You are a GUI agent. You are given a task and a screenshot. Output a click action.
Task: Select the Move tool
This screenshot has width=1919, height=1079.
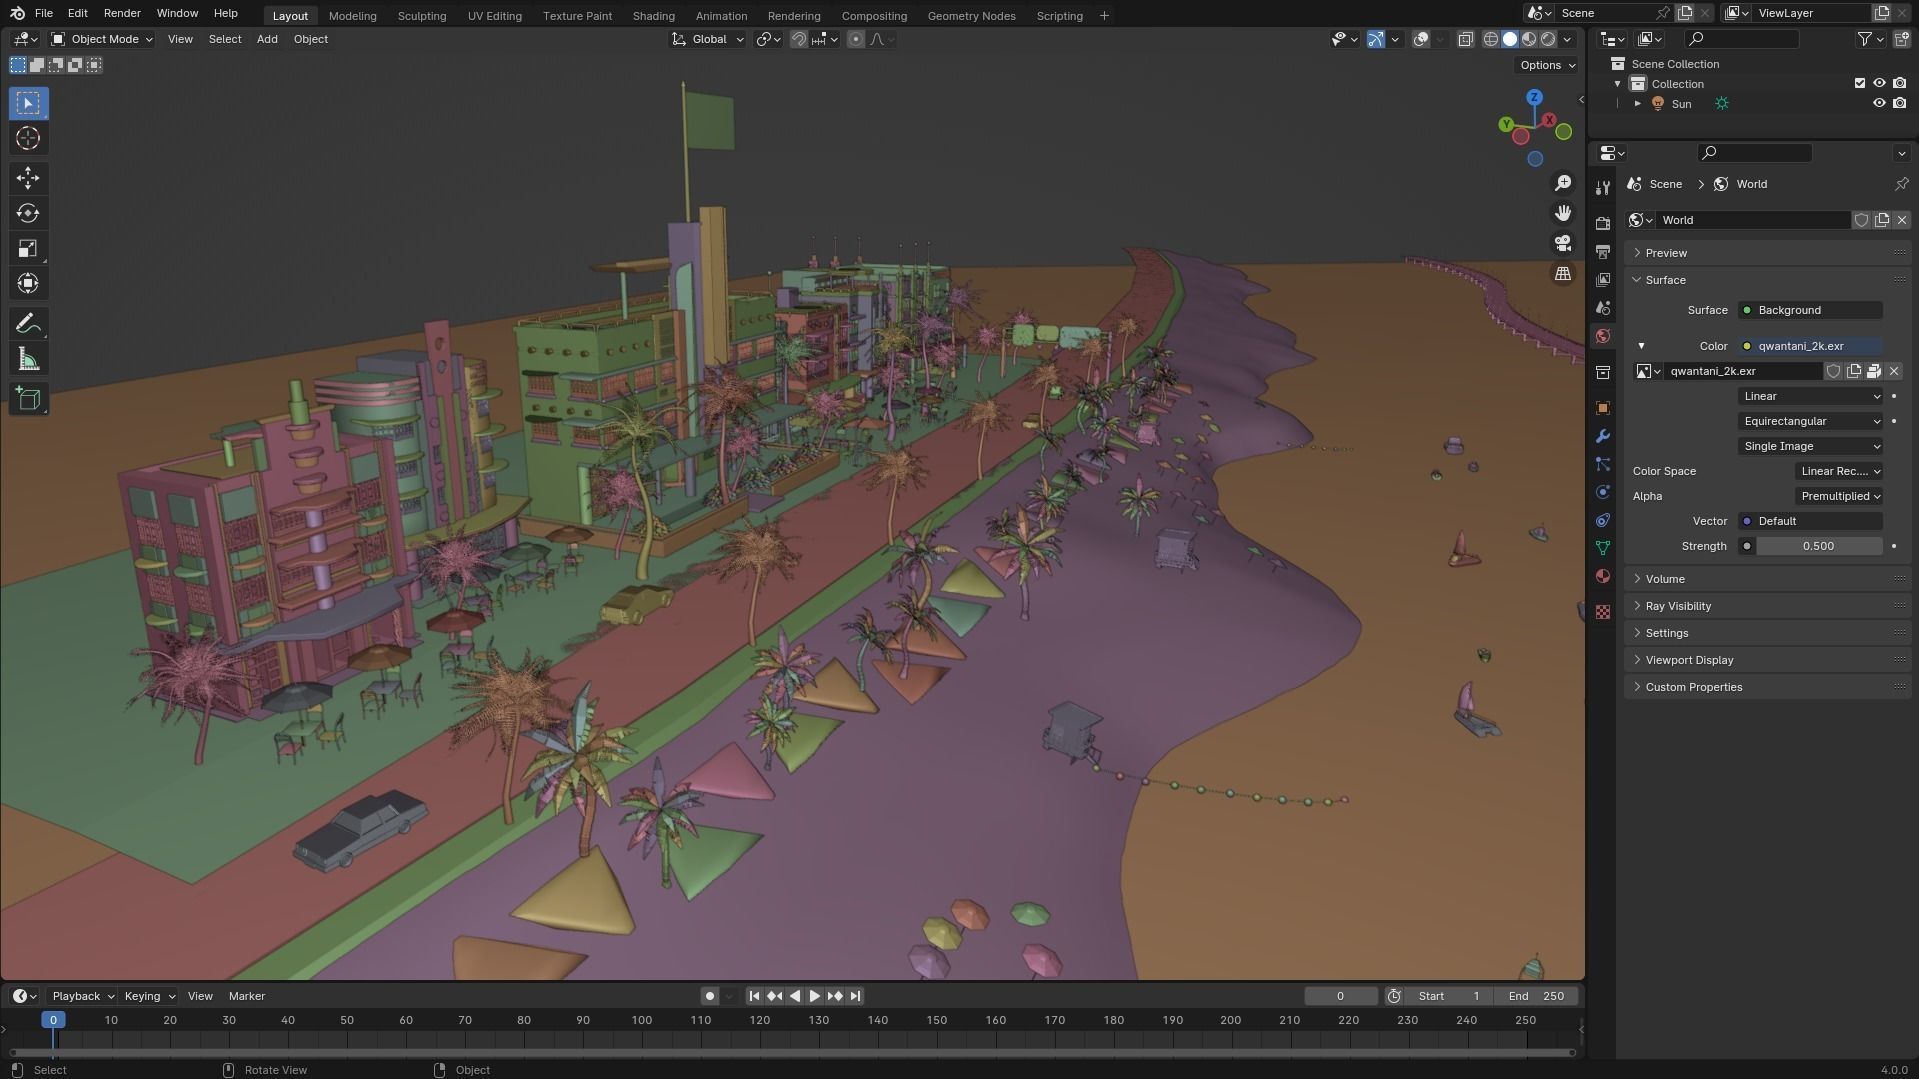tap(28, 178)
